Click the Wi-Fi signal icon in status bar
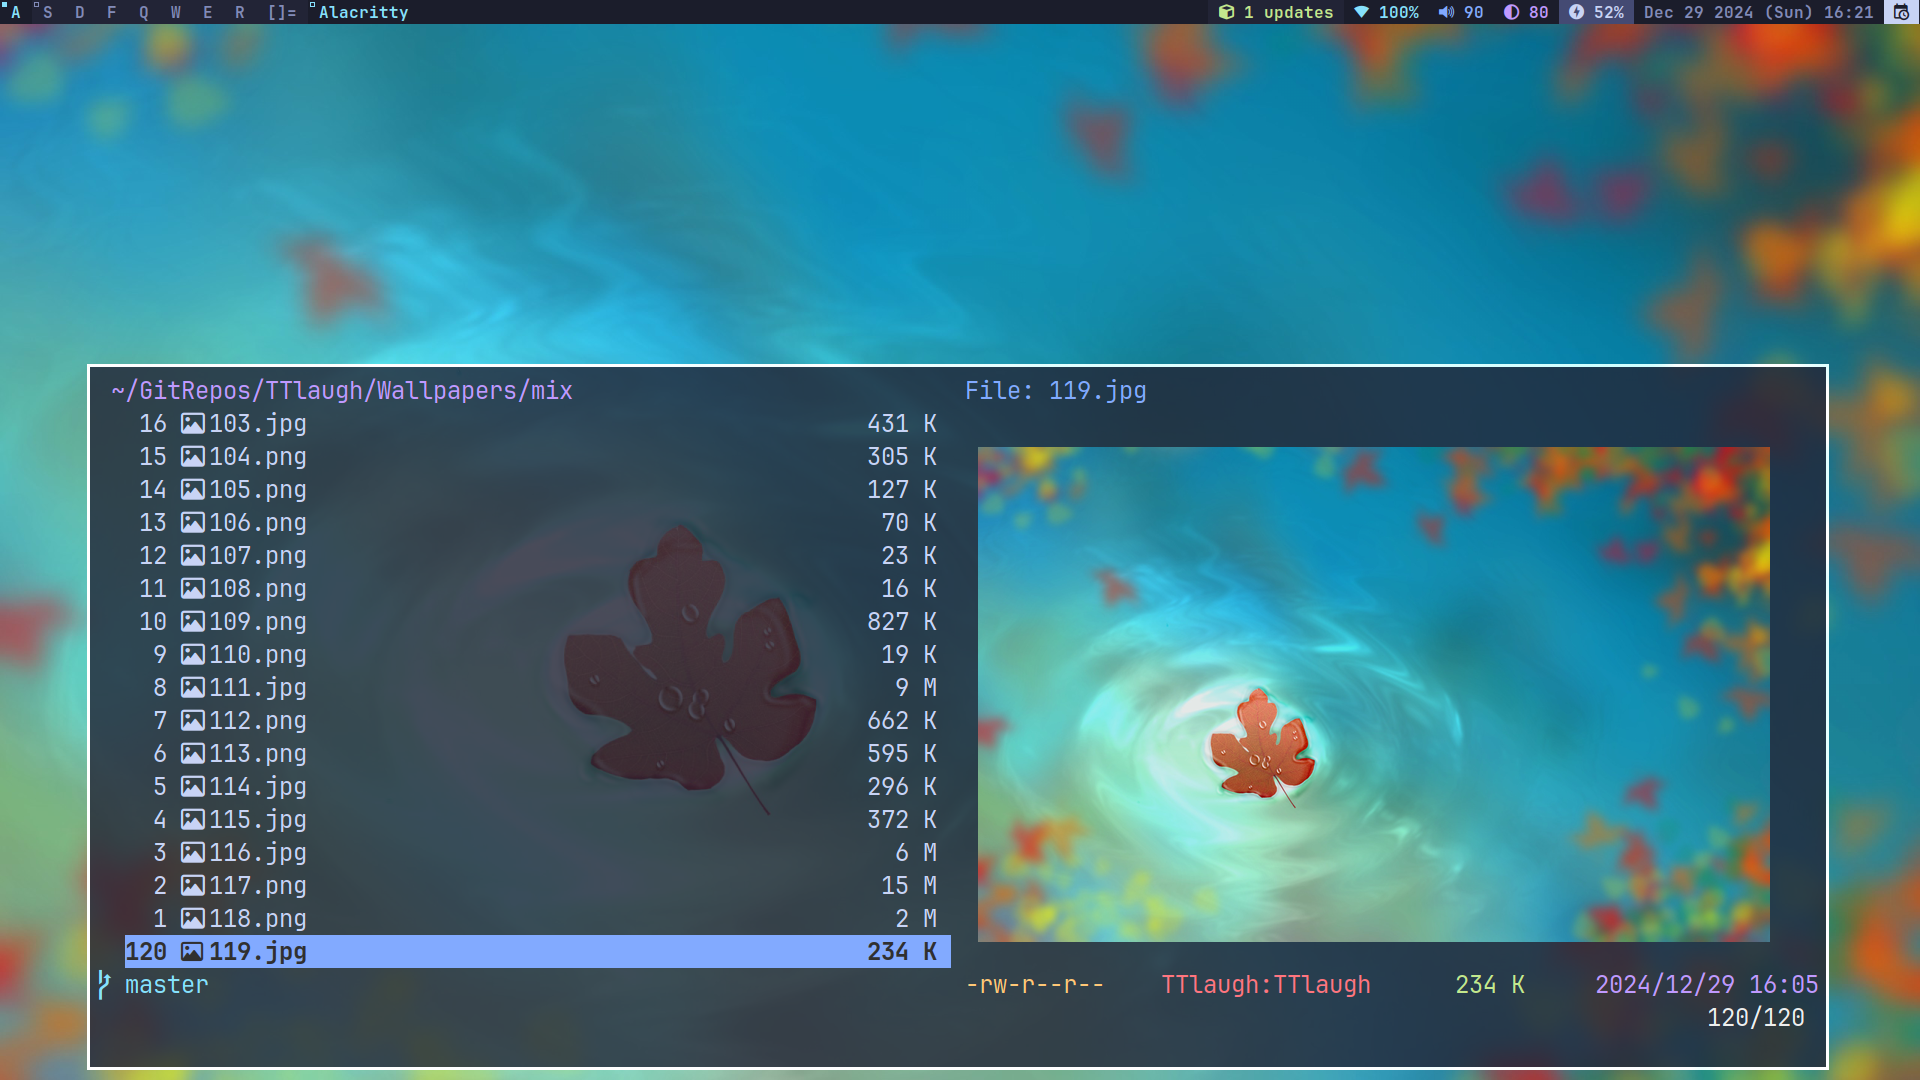The width and height of the screenshot is (1920, 1080). (1361, 12)
